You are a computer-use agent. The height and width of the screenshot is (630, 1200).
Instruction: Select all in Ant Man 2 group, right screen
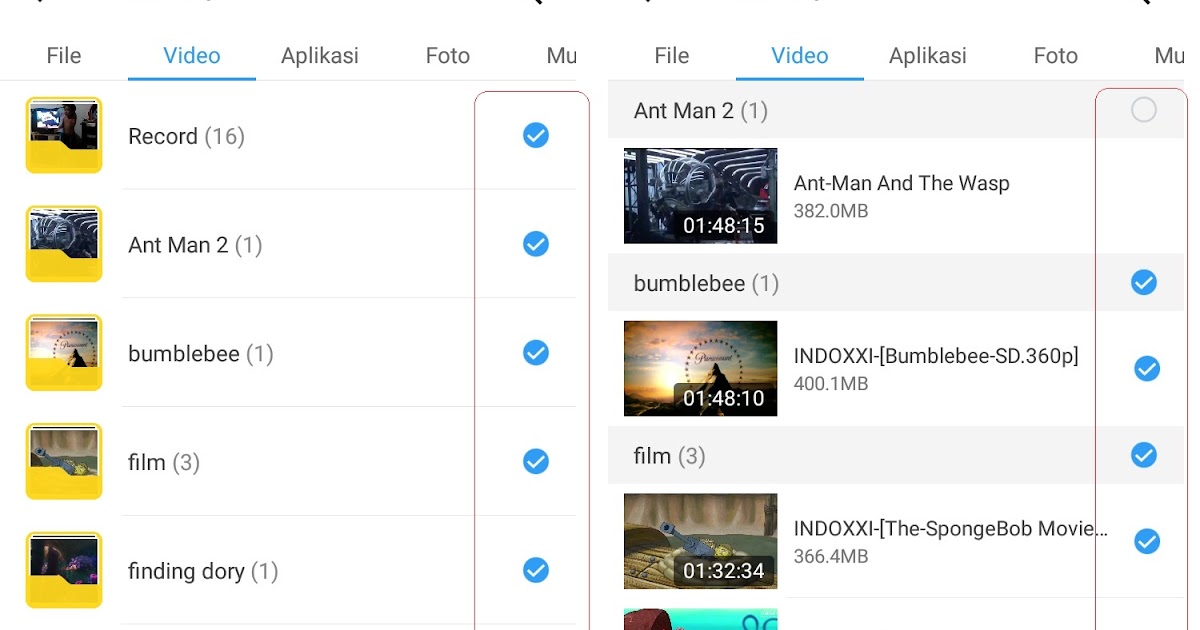pos(1144,110)
